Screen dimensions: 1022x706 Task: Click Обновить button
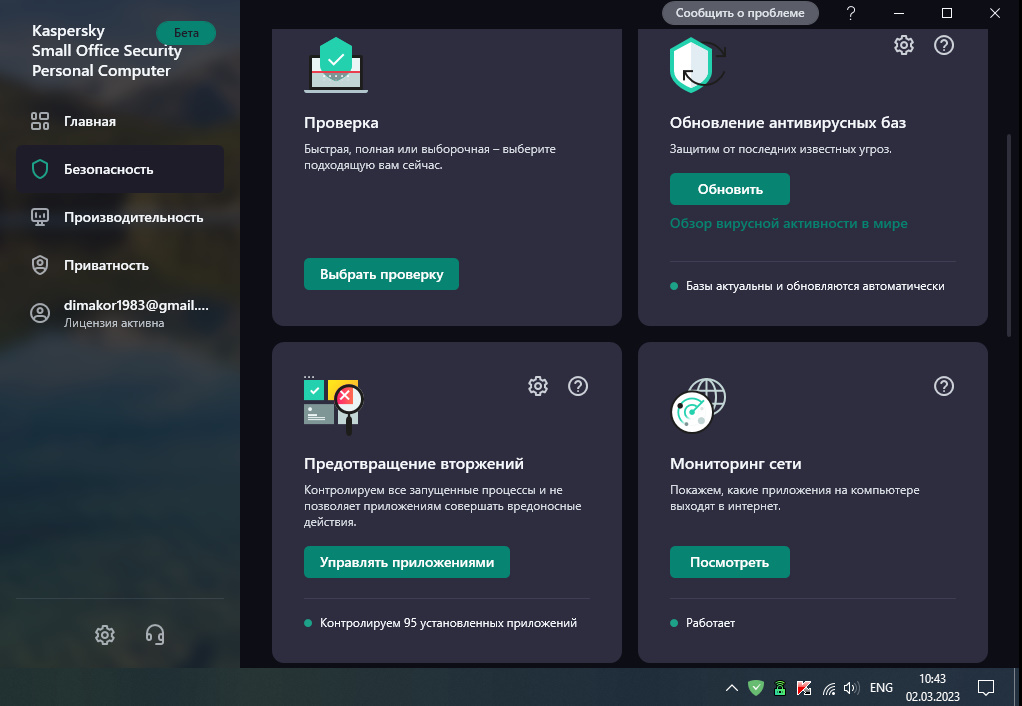(729, 189)
